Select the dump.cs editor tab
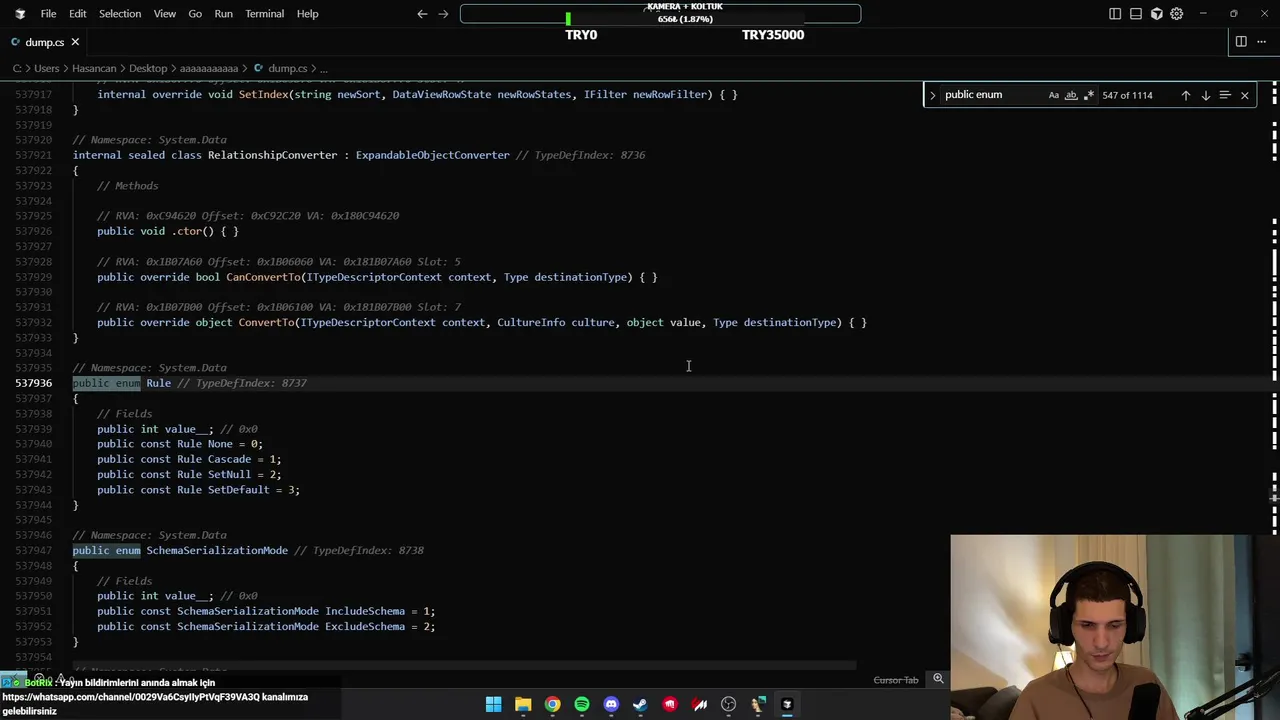Image resolution: width=1280 pixels, height=720 pixels. tap(44, 42)
